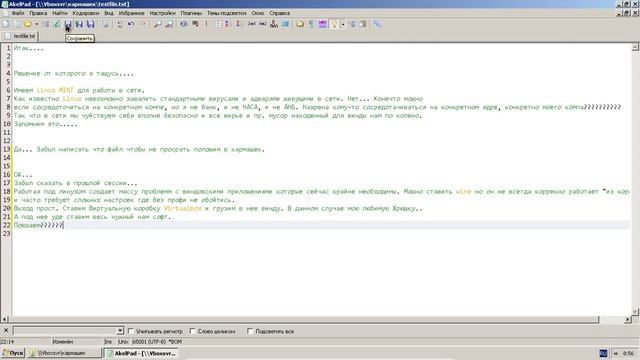The width and height of the screenshot is (640, 360).
Task: Click the Redo arrow icon
Action: 142,24
